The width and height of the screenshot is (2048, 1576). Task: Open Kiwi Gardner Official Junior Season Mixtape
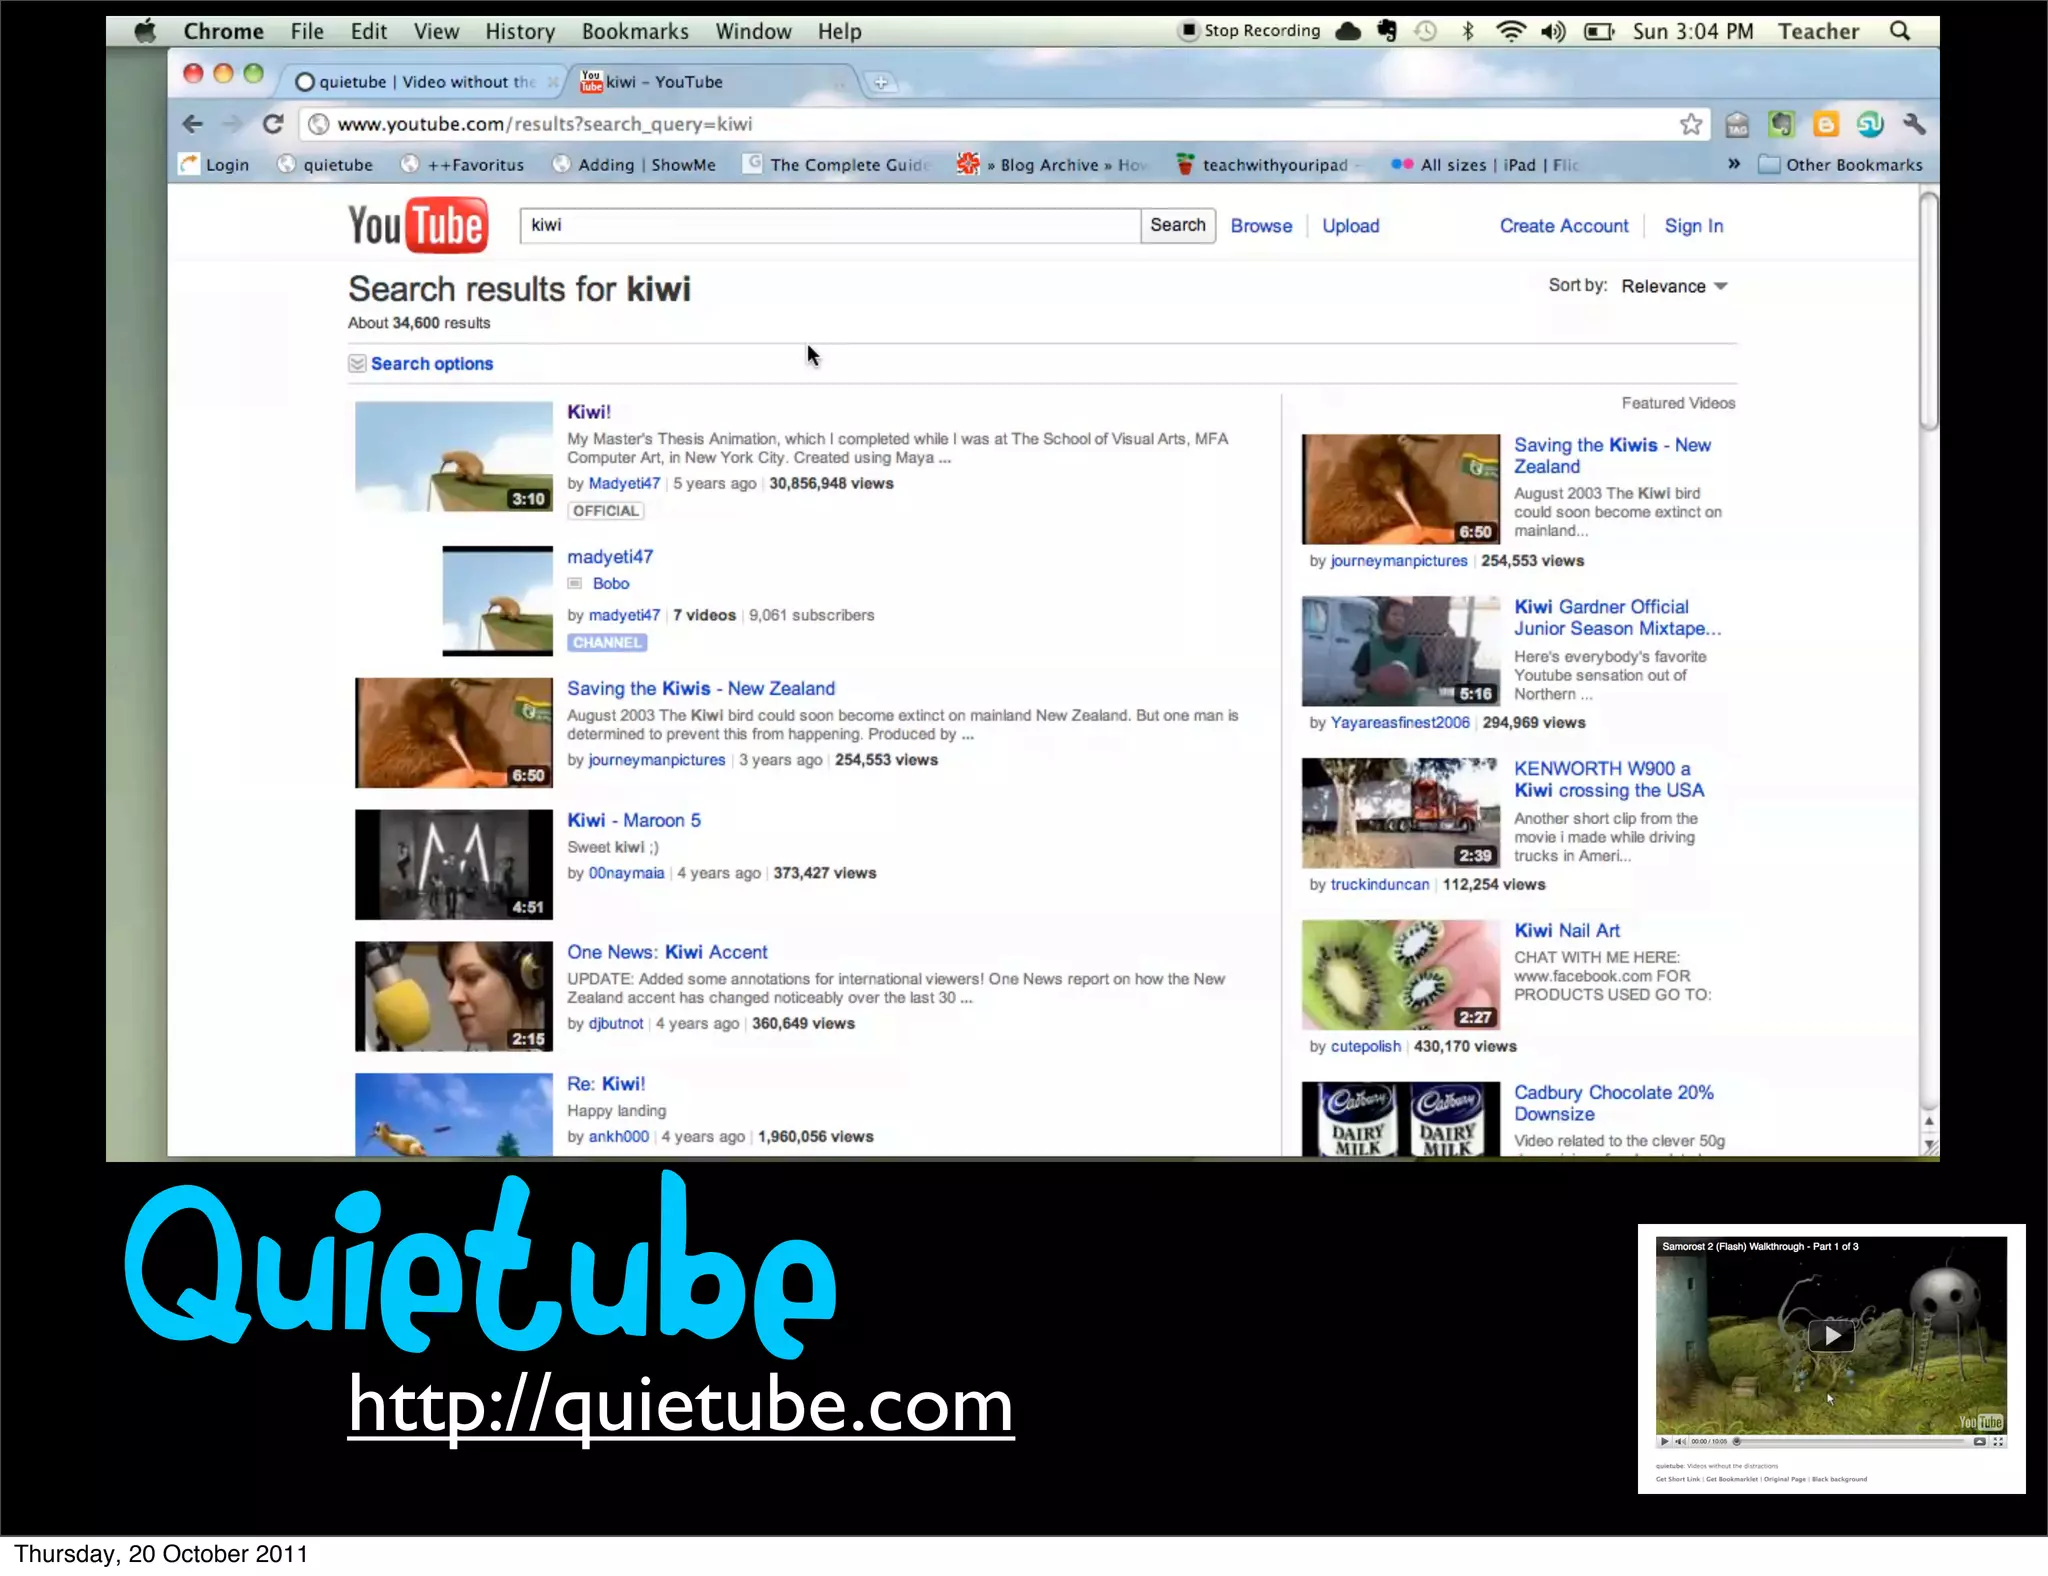(x=1617, y=618)
